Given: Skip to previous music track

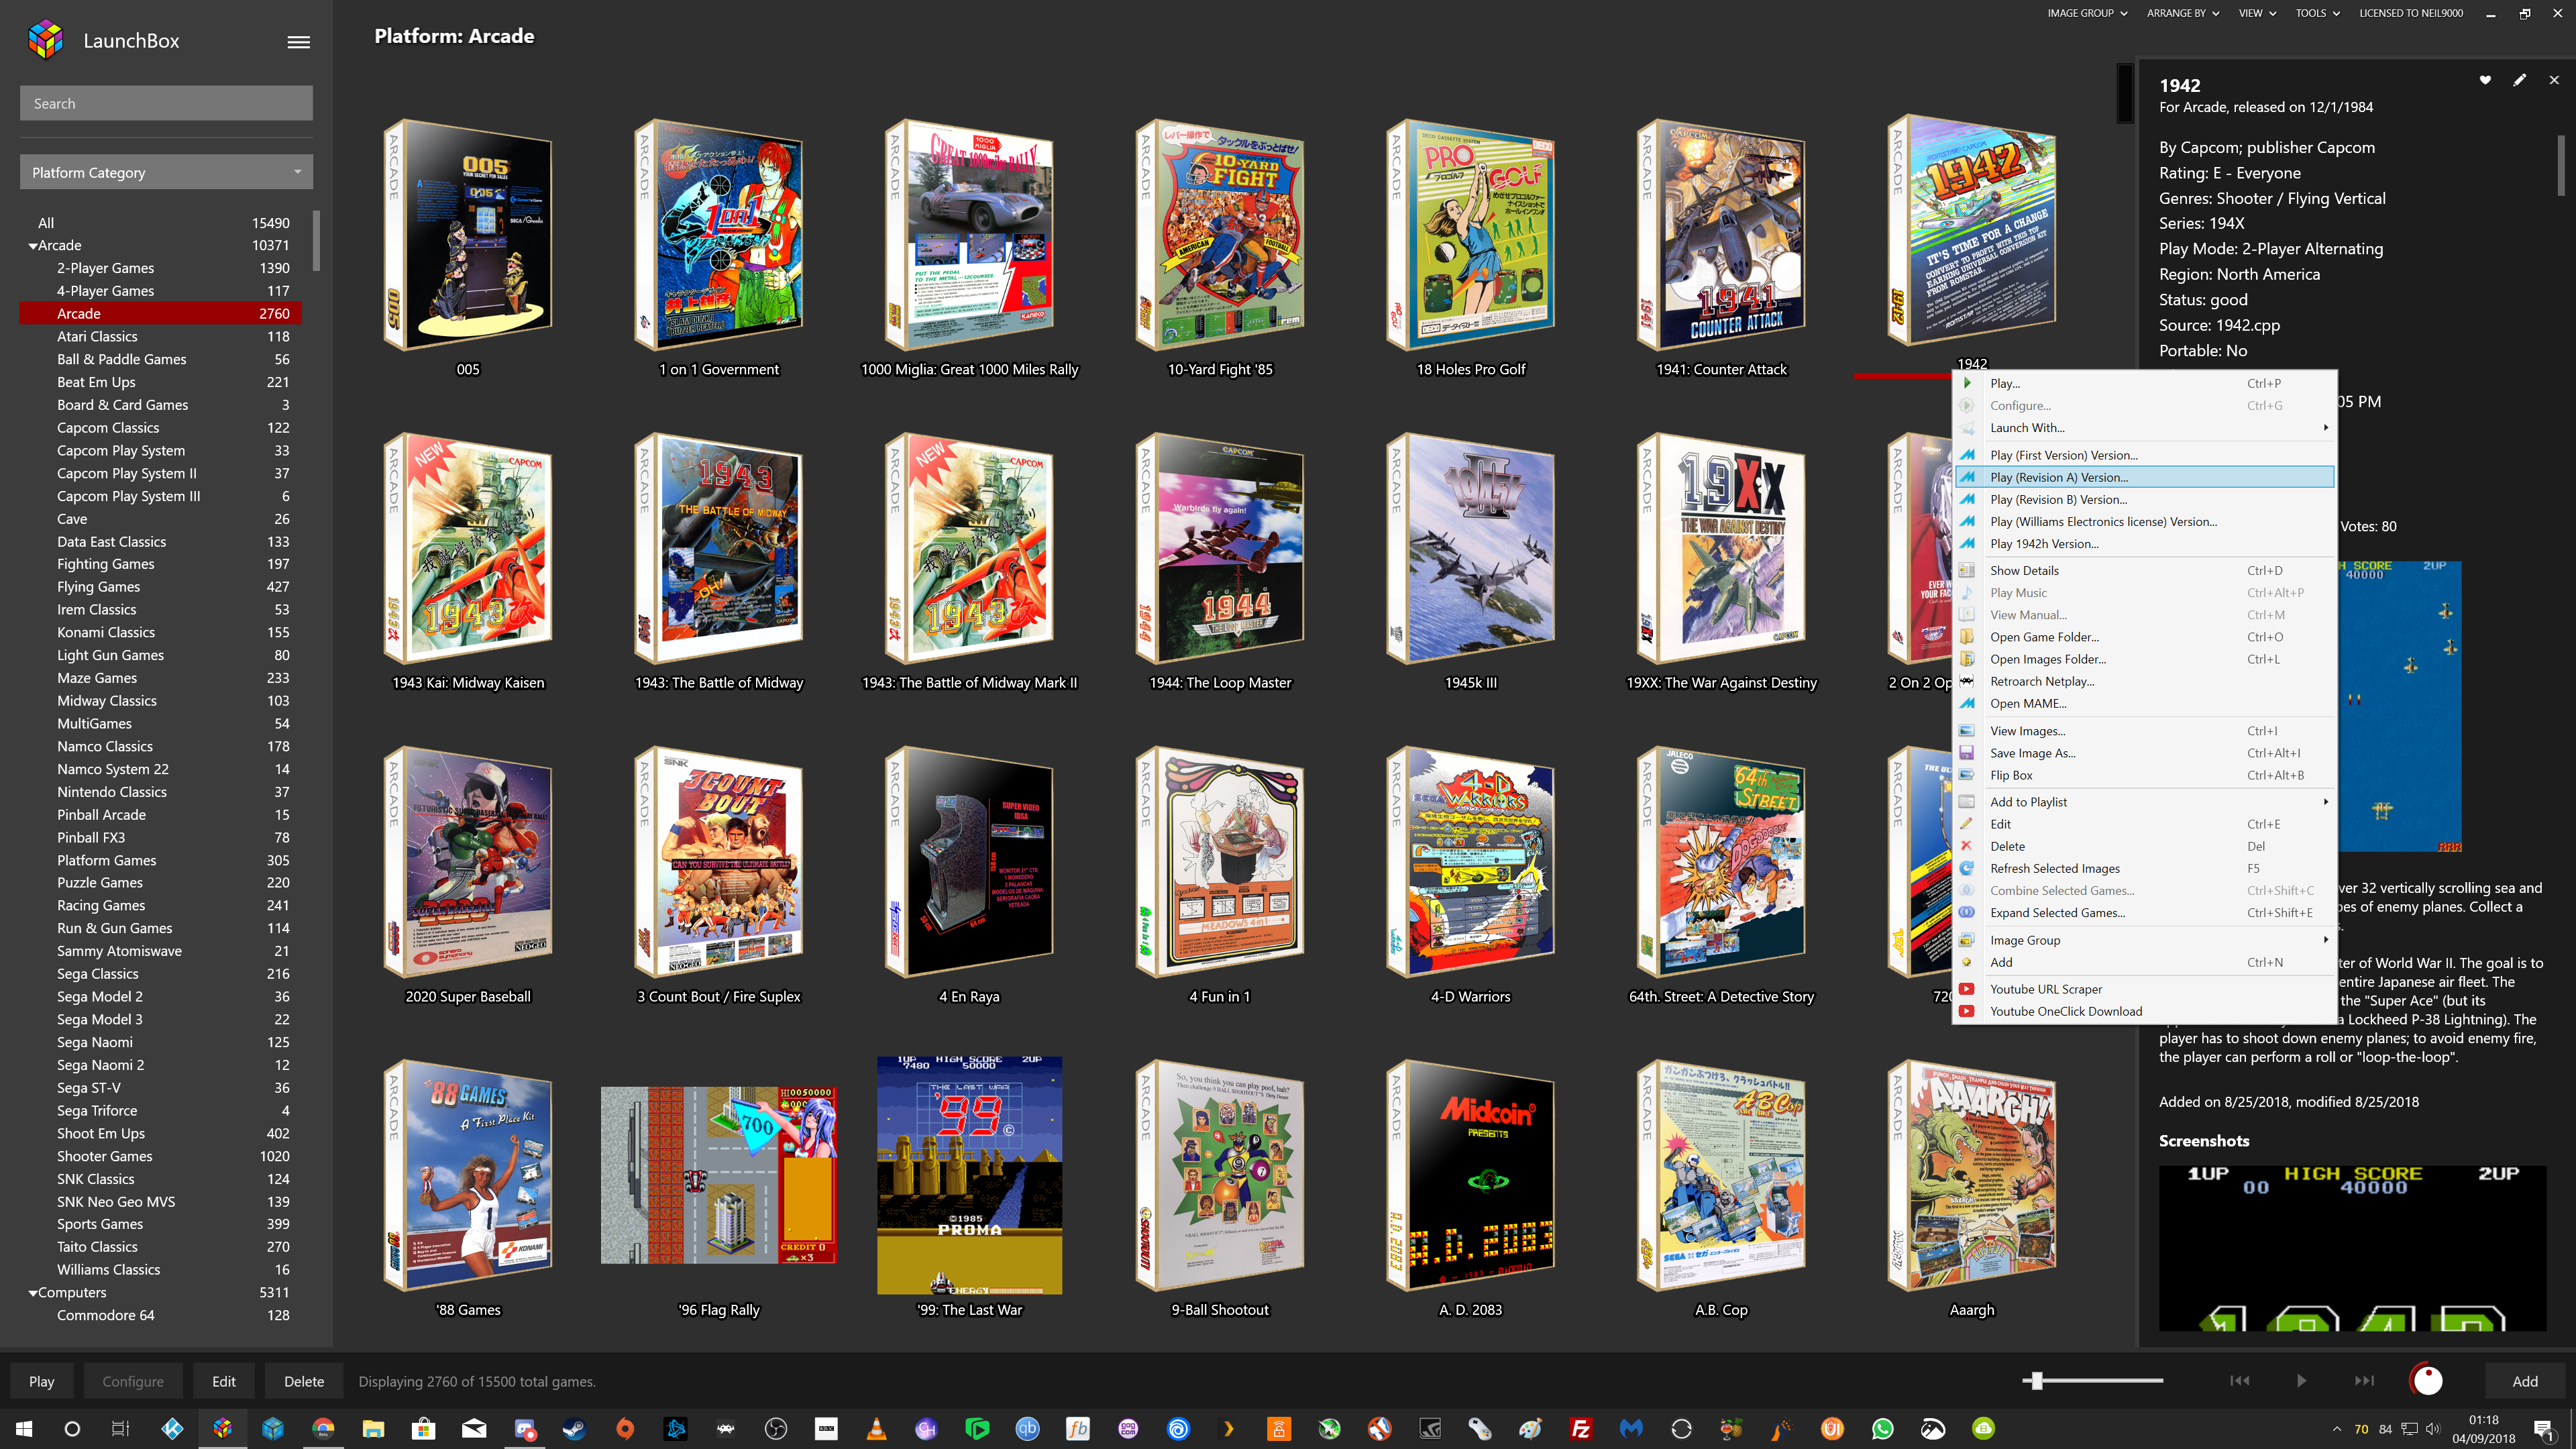Looking at the screenshot, I should point(2240,1381).
